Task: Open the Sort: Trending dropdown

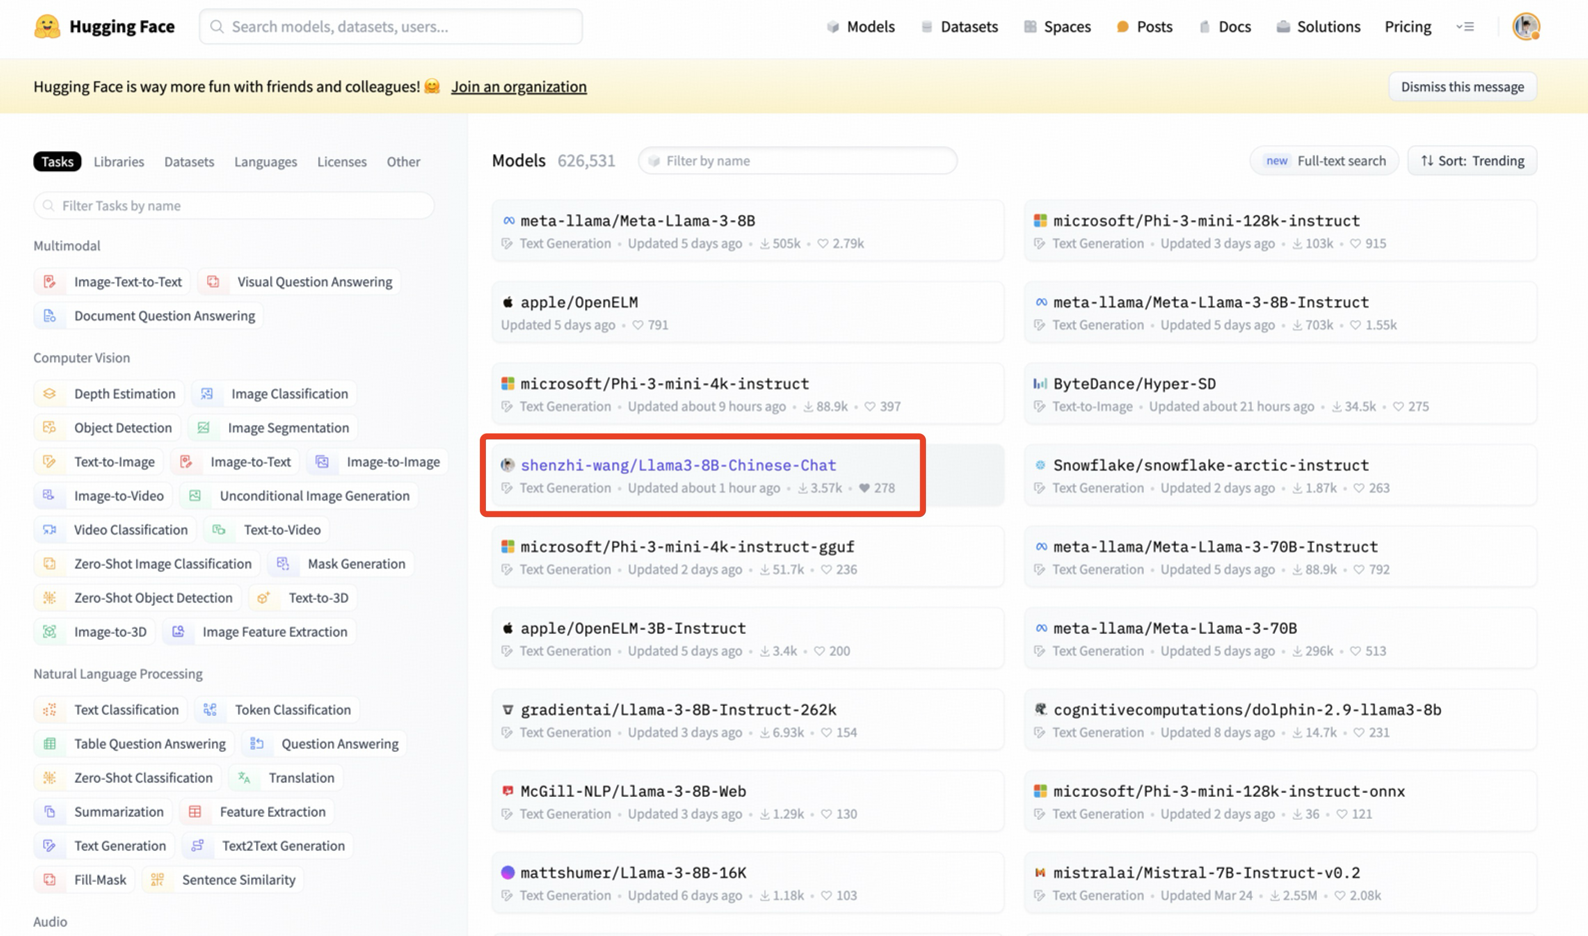Action: pos(1472,161)
